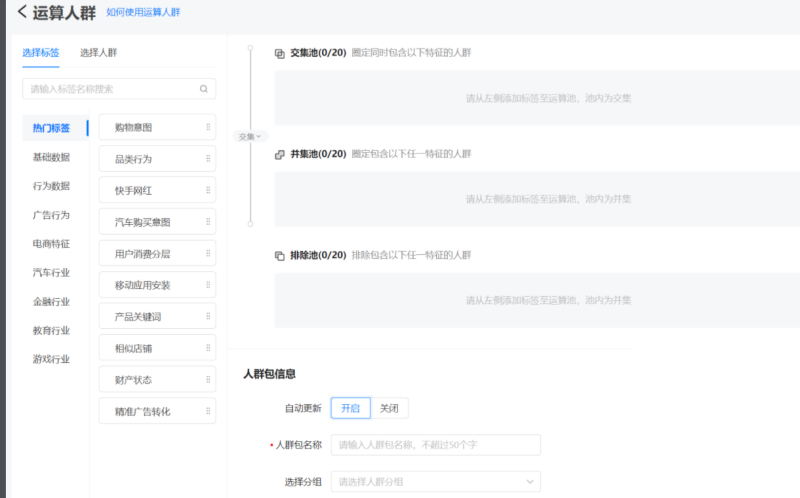The width and height of the screenshot is (800, 498).
Task: Pick the 品类行为 tag
Action: point(157,159)
